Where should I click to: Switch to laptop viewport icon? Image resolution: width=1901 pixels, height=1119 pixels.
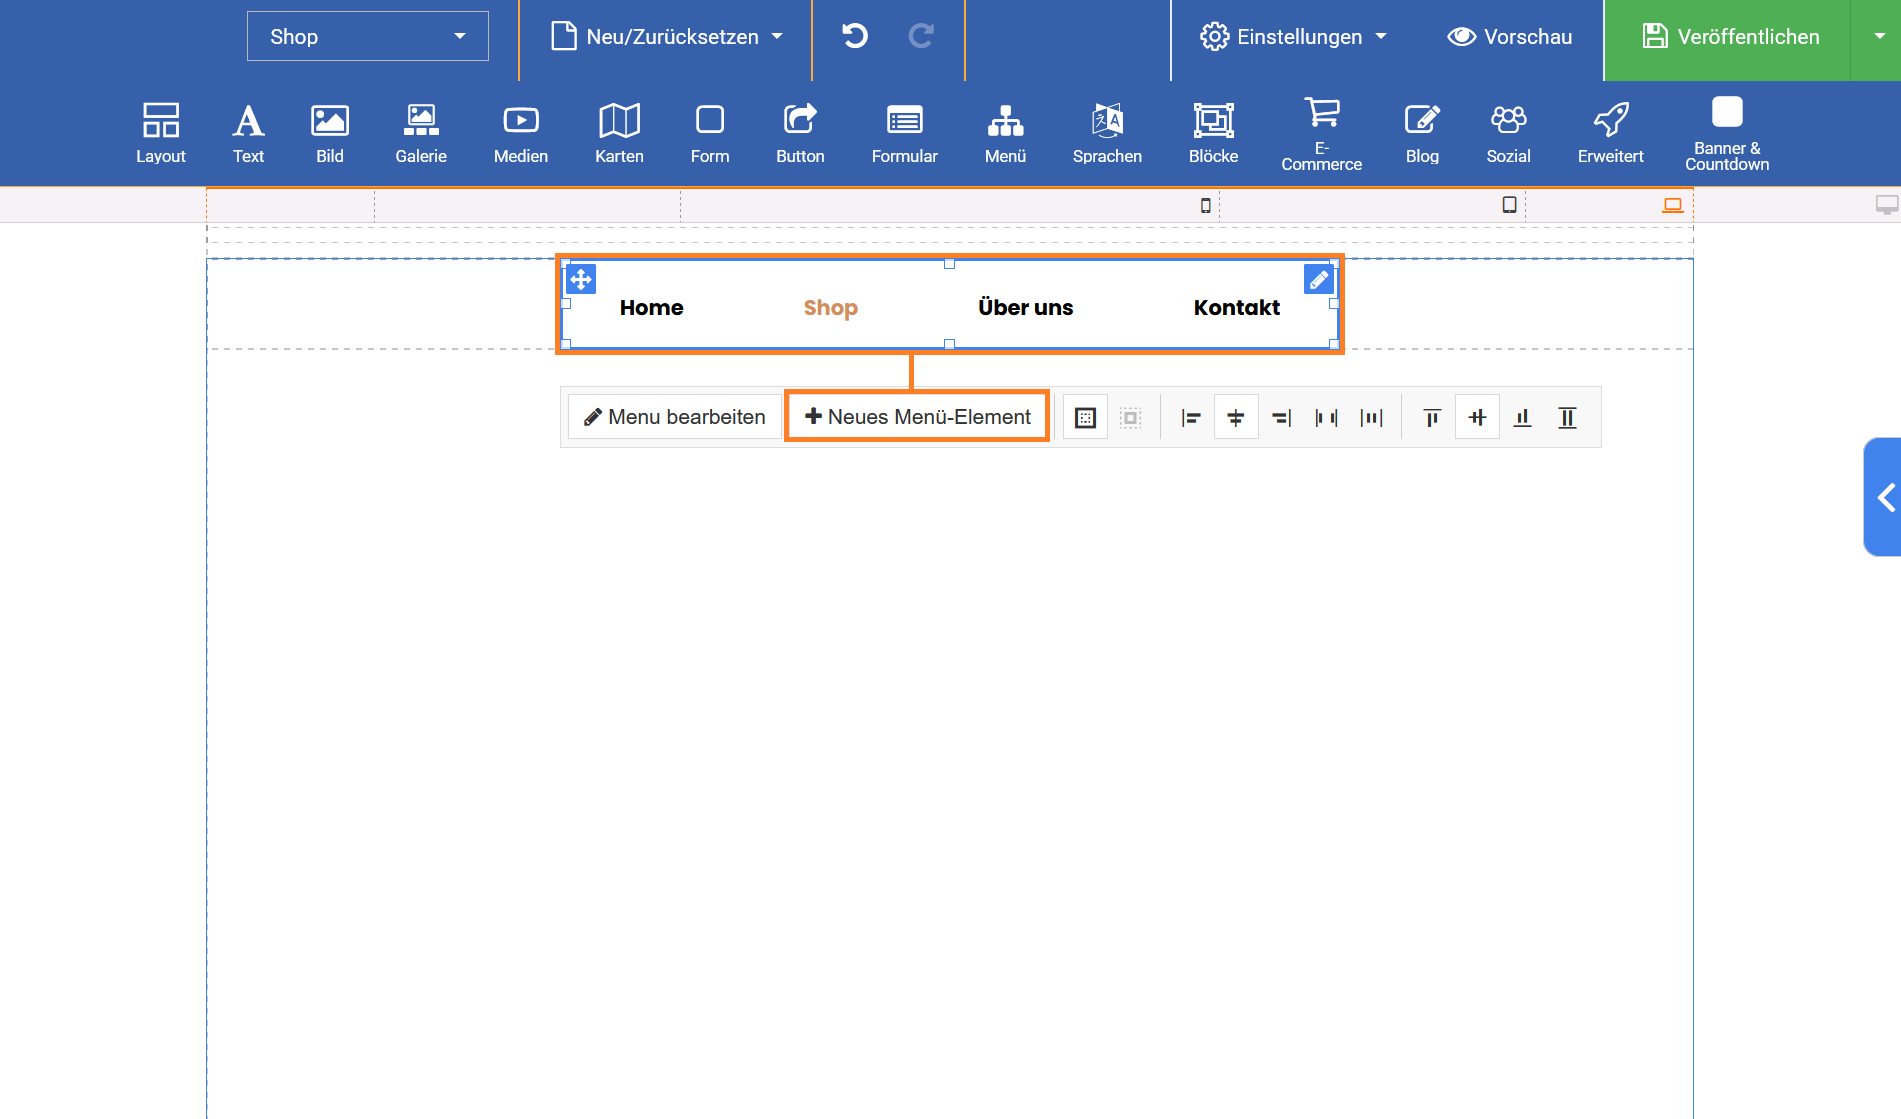point(1672,205)
